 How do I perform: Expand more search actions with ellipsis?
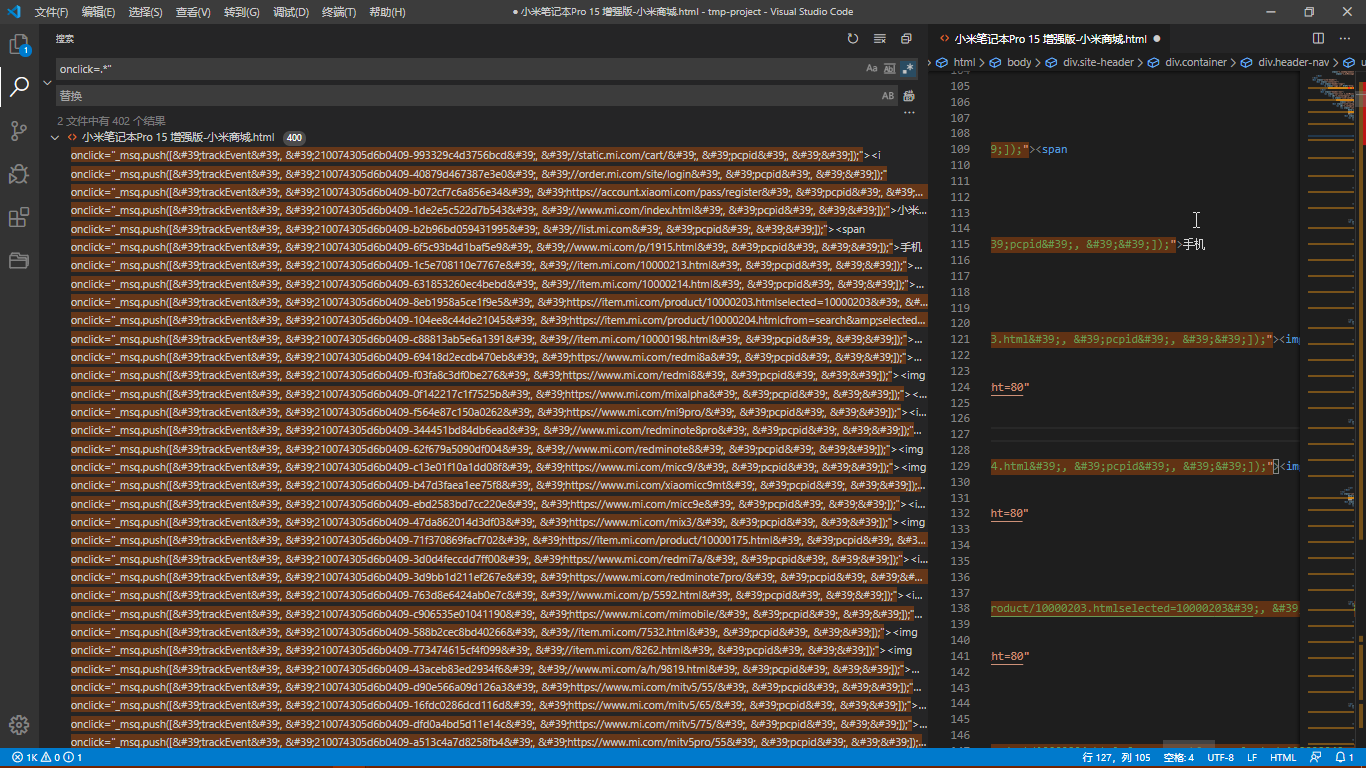point(908,113)
